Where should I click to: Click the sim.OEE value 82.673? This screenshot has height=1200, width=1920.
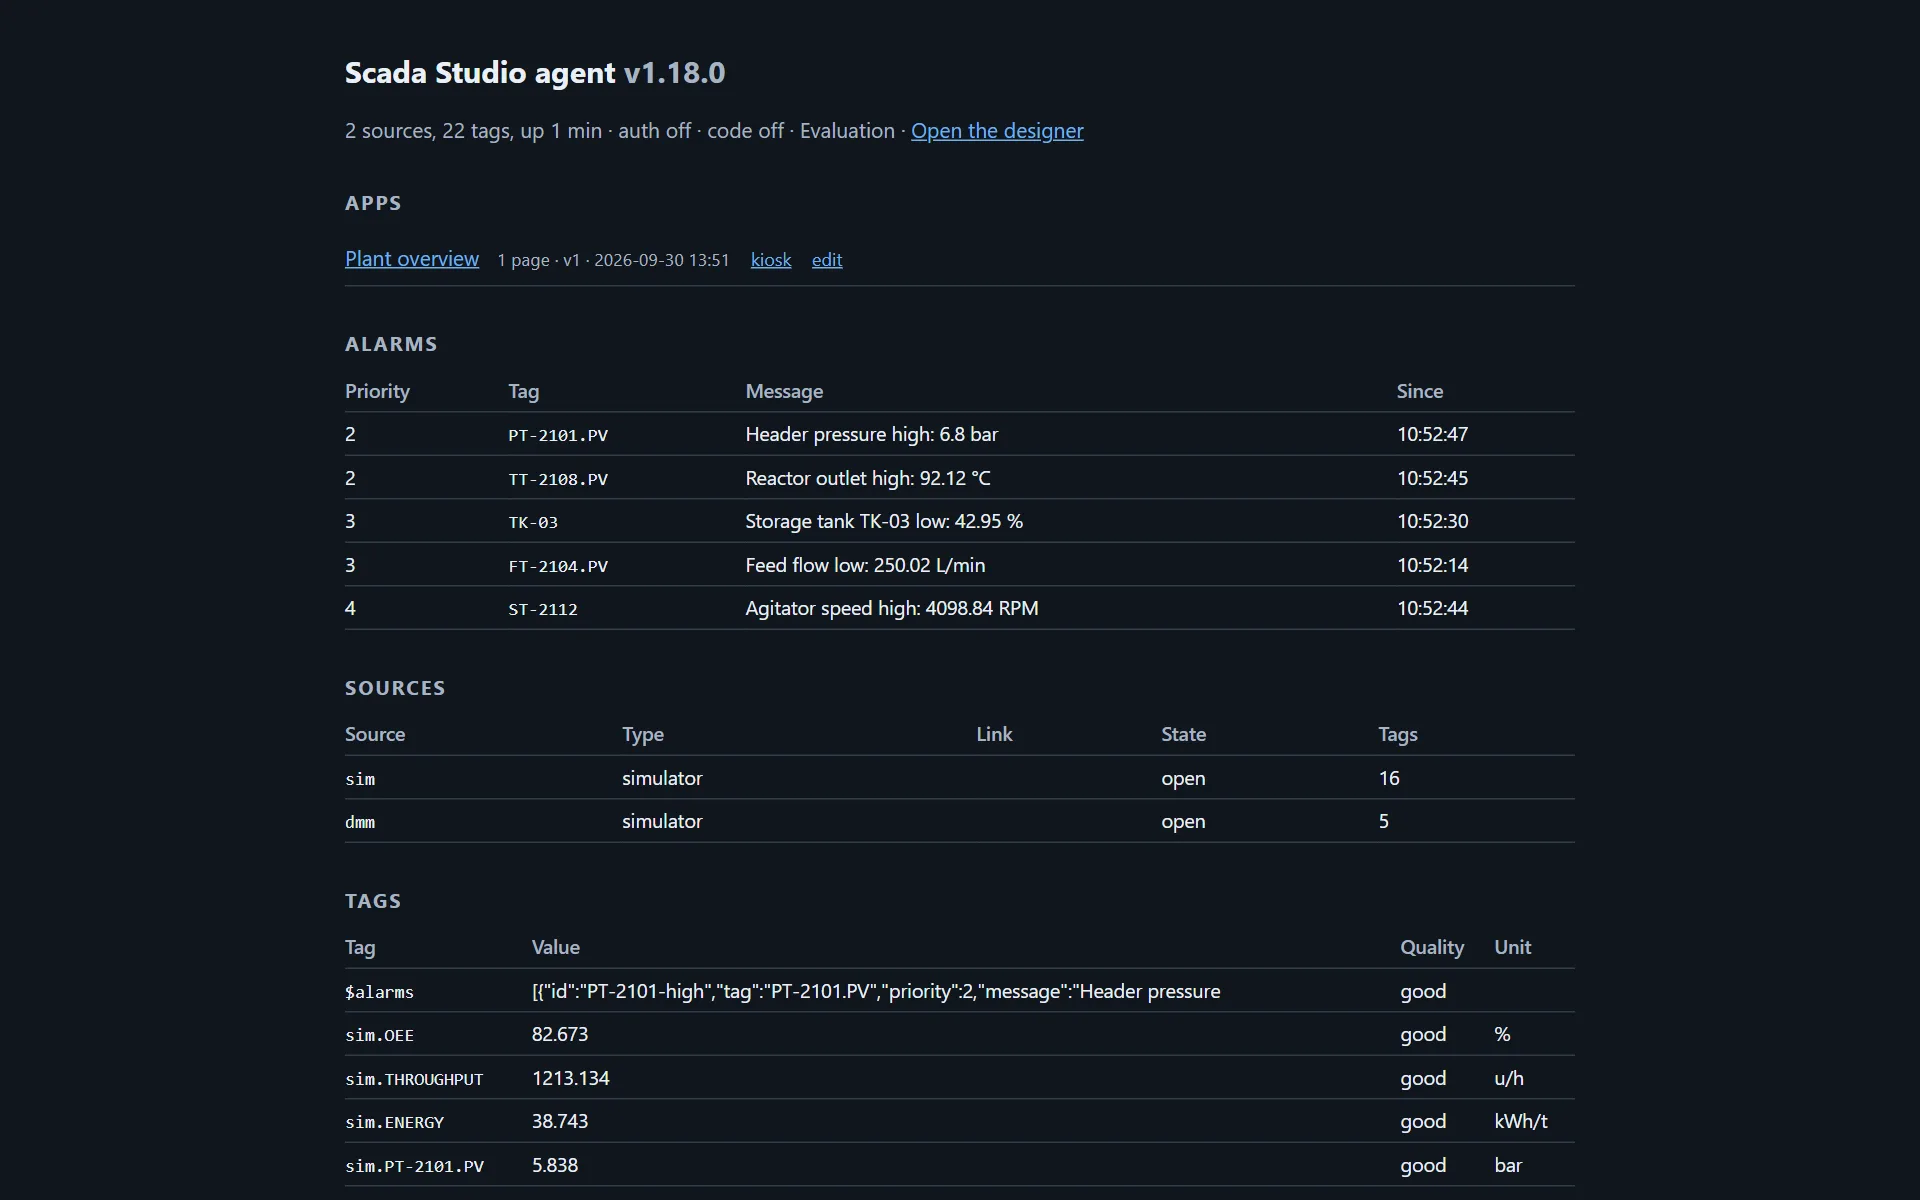tap(560, 1034)
